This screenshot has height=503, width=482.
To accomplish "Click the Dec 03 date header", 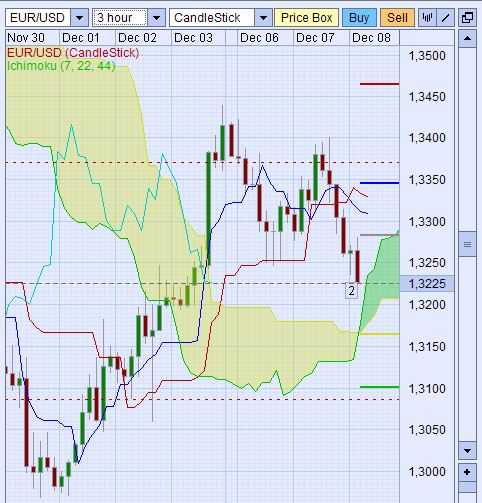I will point(193,38).
